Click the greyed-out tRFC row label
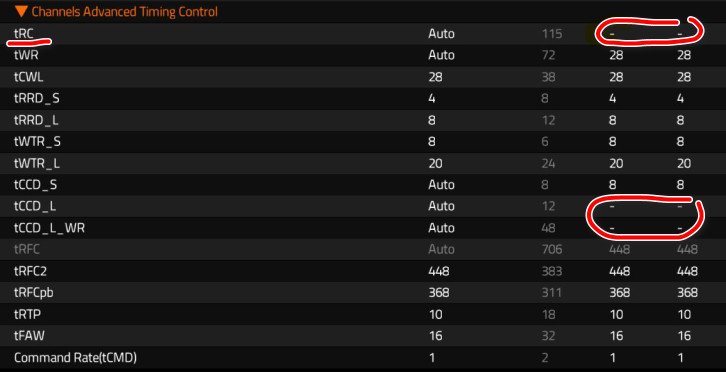Screen dimensions: 726x372 point(27,249)
